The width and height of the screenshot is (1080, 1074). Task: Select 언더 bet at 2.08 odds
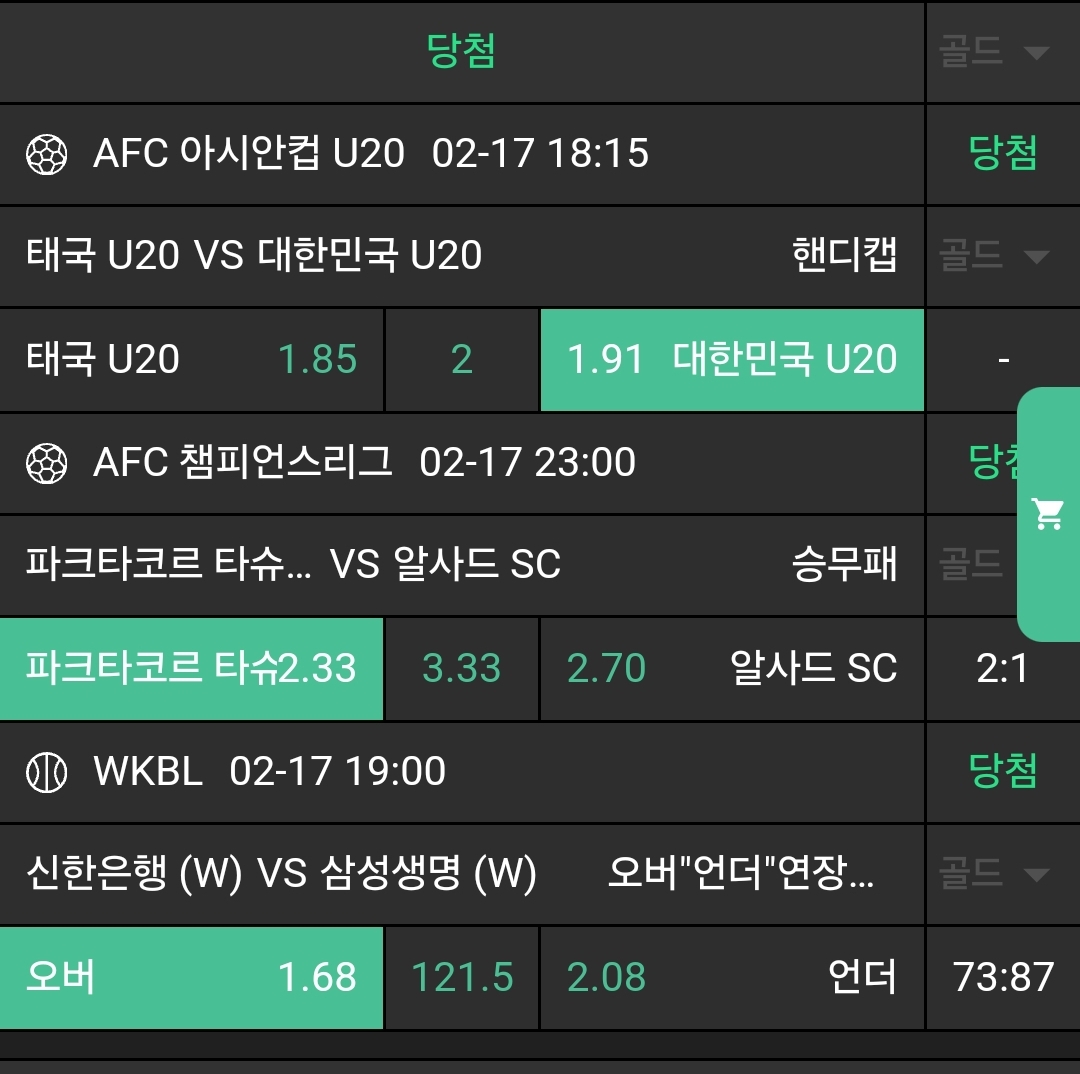(731, 977)
